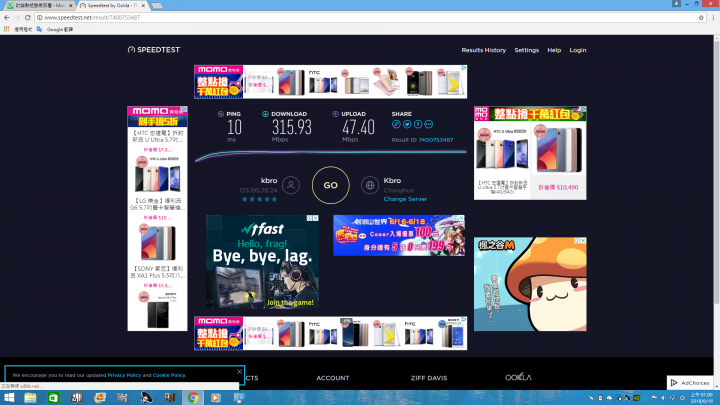The image size is (720, 405).
Task: Click the 47.40 upload speed value
Action: (358, 127)
